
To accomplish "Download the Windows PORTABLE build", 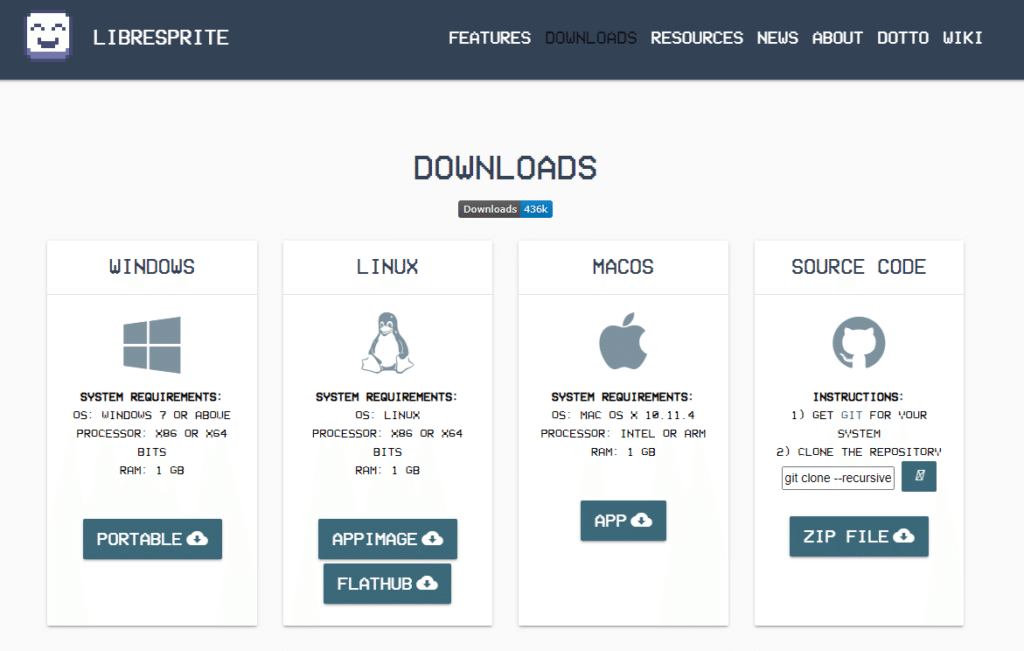I will coord(152,539).
